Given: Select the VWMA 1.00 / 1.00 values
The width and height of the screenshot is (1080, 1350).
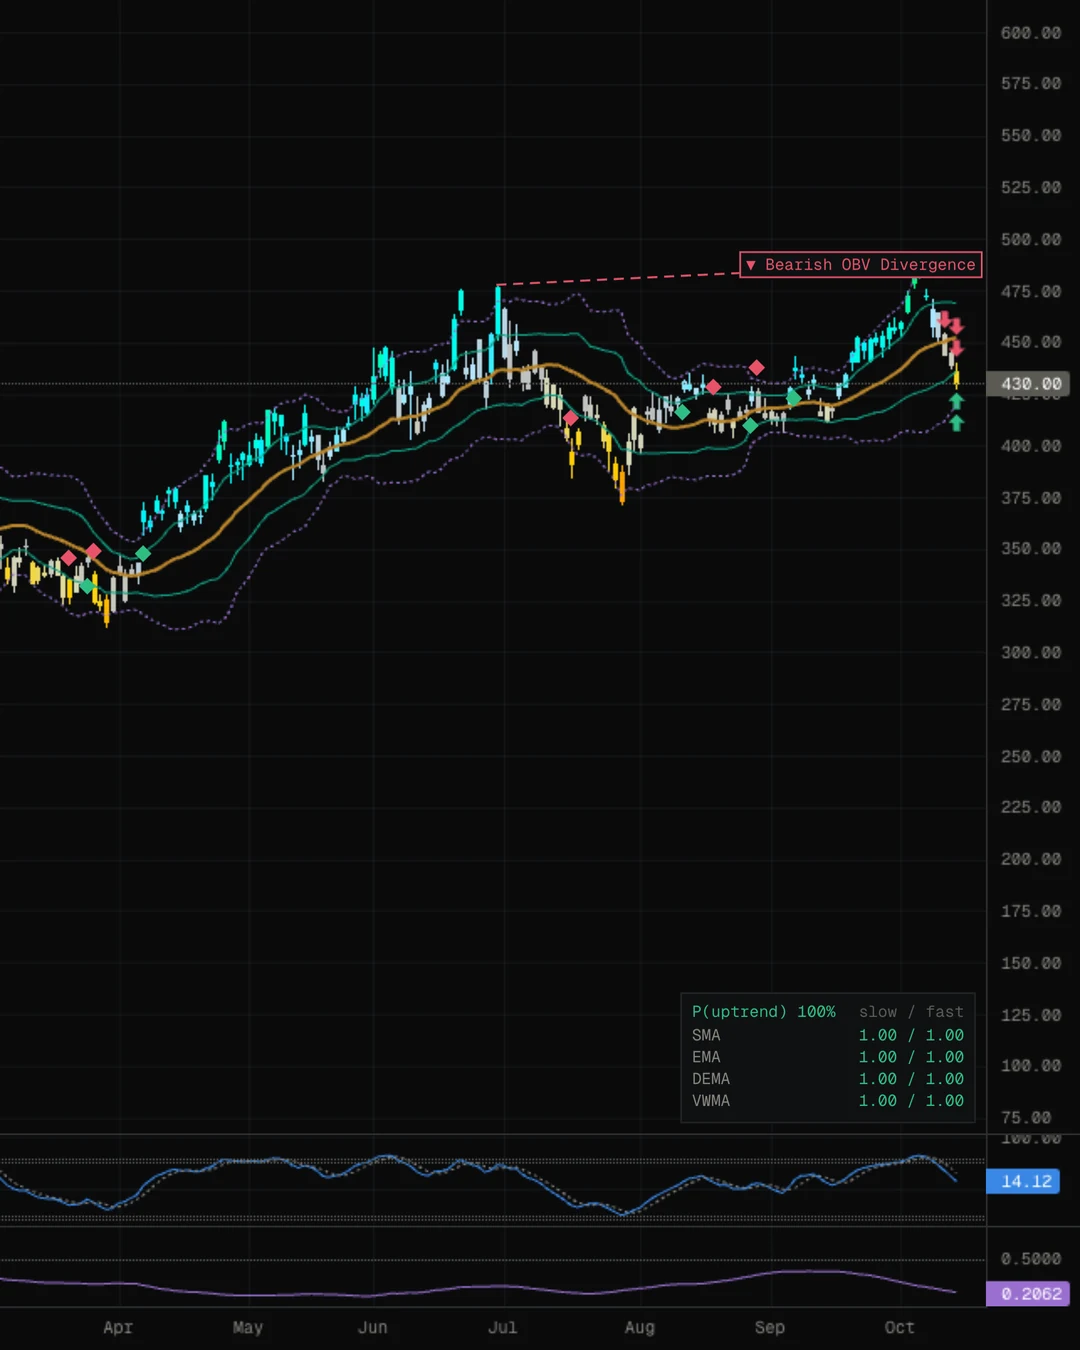Looking at the screenshot, I should (911, 1101).
